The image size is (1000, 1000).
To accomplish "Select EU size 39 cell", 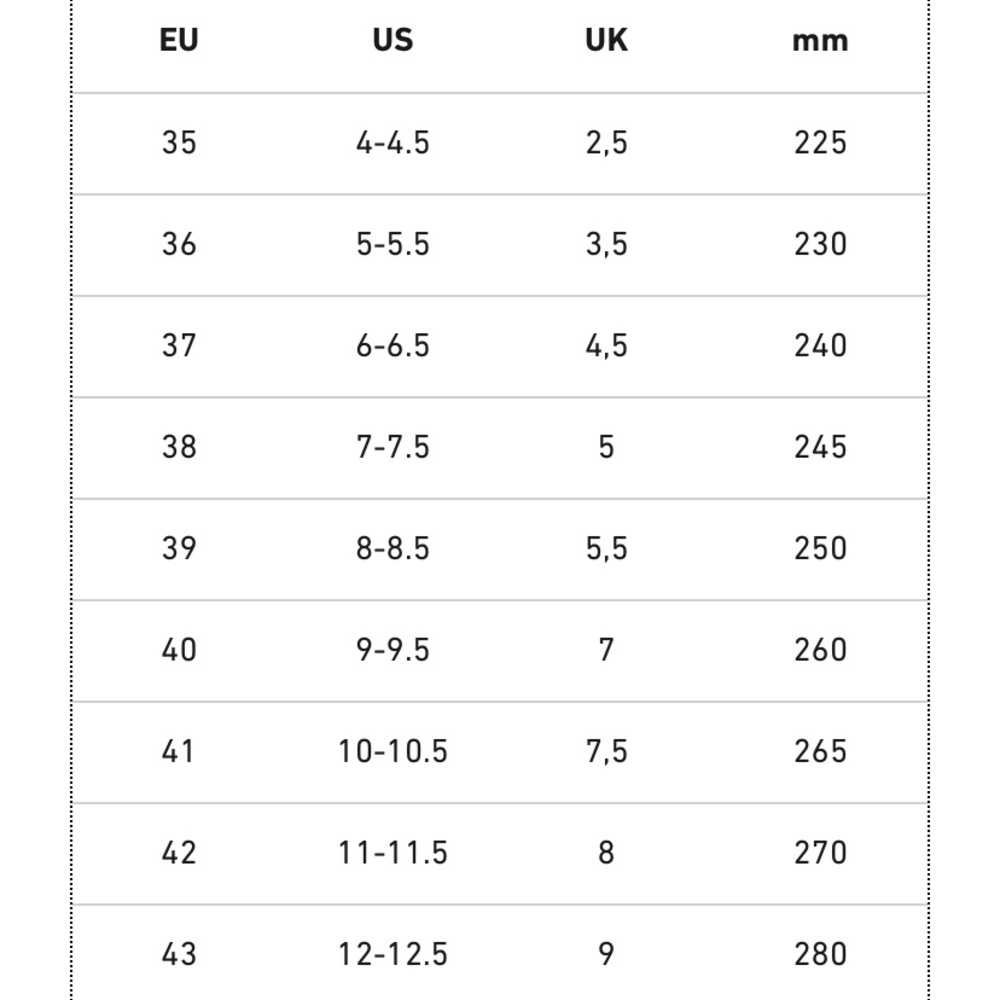I will coord(179,548).
